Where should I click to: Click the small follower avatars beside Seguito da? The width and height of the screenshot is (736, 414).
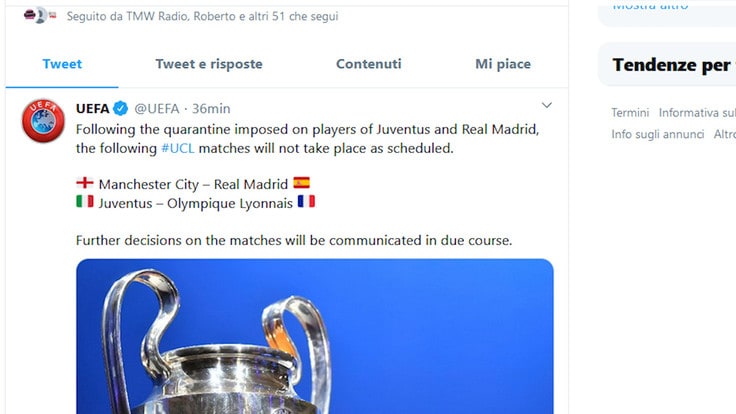[40, 15]
